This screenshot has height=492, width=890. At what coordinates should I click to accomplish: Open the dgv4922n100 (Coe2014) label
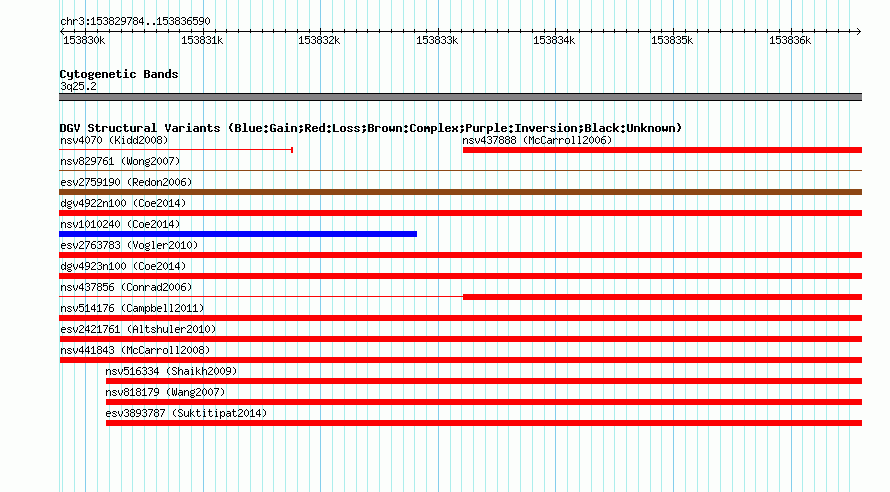coord(123,203)
